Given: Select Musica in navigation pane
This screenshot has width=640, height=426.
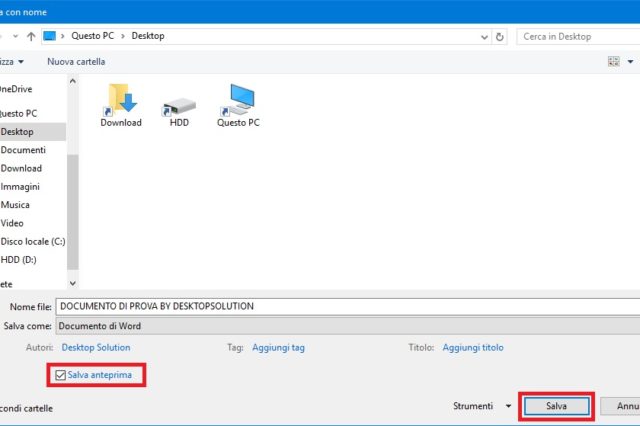Looking at the screenshot, I should pos(15,205).
